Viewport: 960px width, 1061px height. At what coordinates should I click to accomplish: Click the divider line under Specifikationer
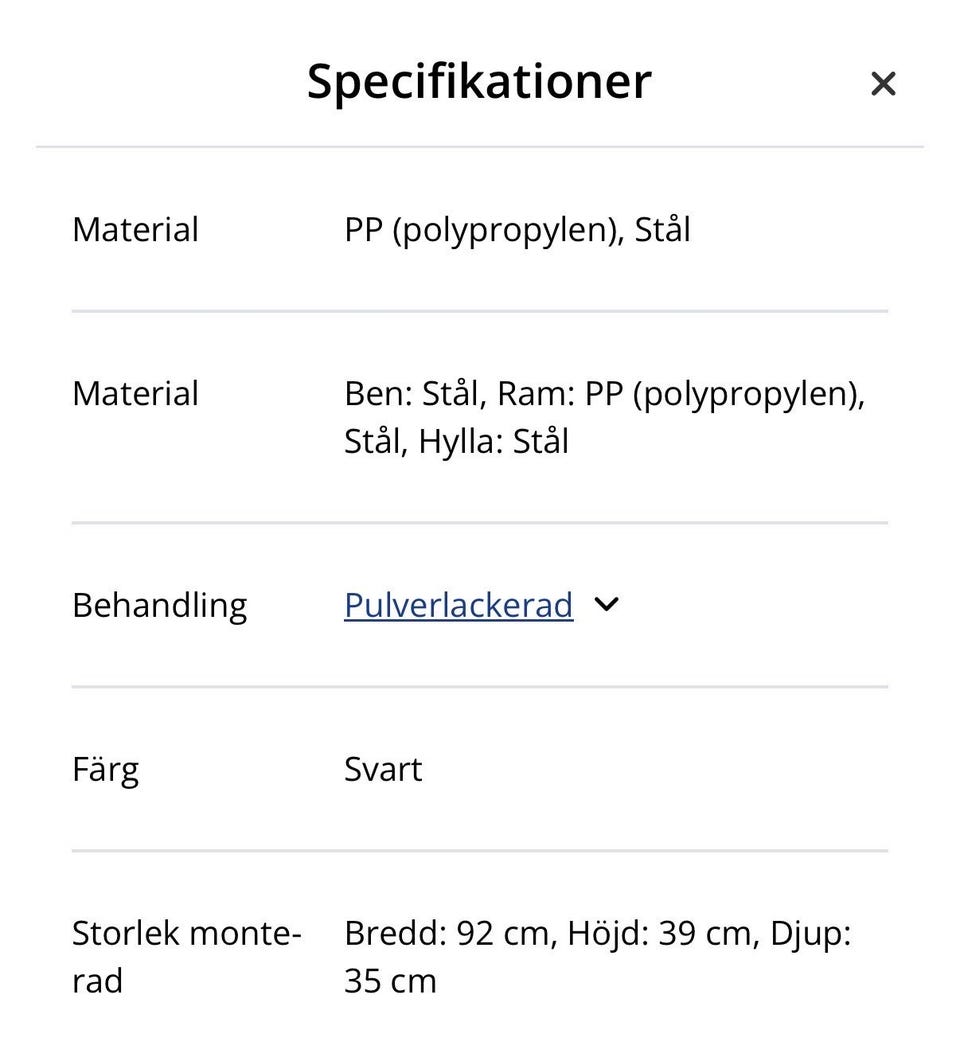click(x=479, y=147)
